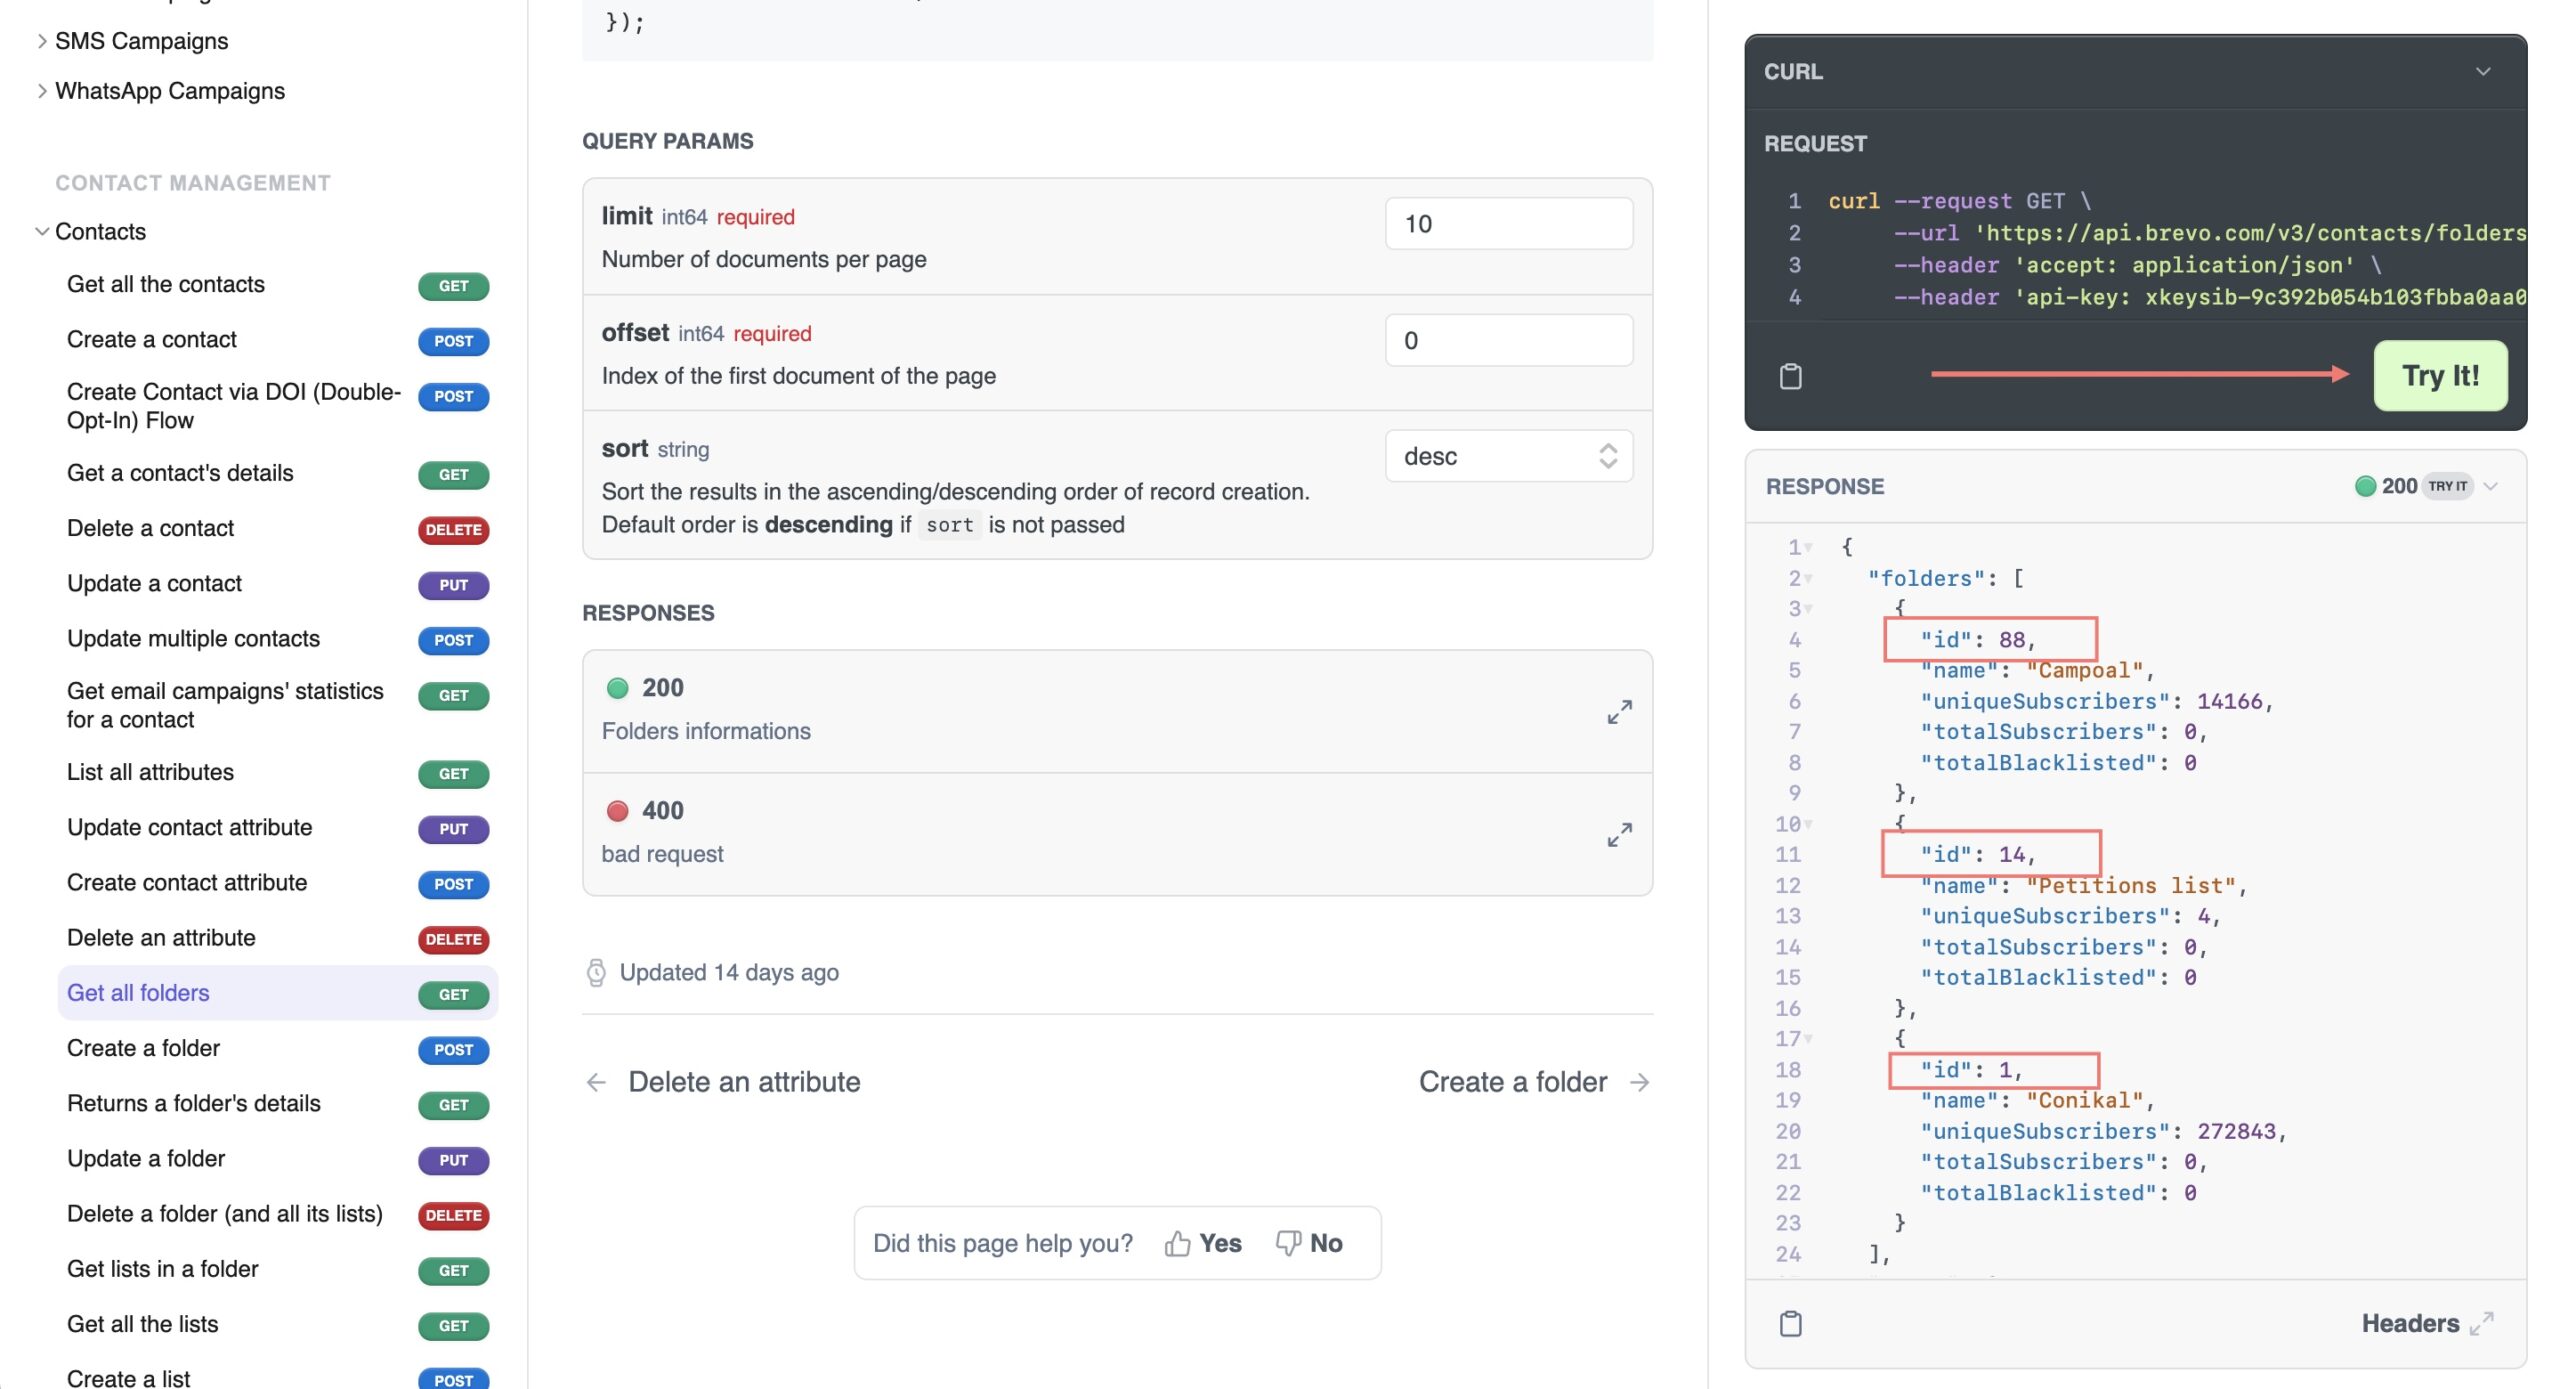Copy the cURL request with clipboard icon
2560x1389 pixels.
(x=1790, y=376)
